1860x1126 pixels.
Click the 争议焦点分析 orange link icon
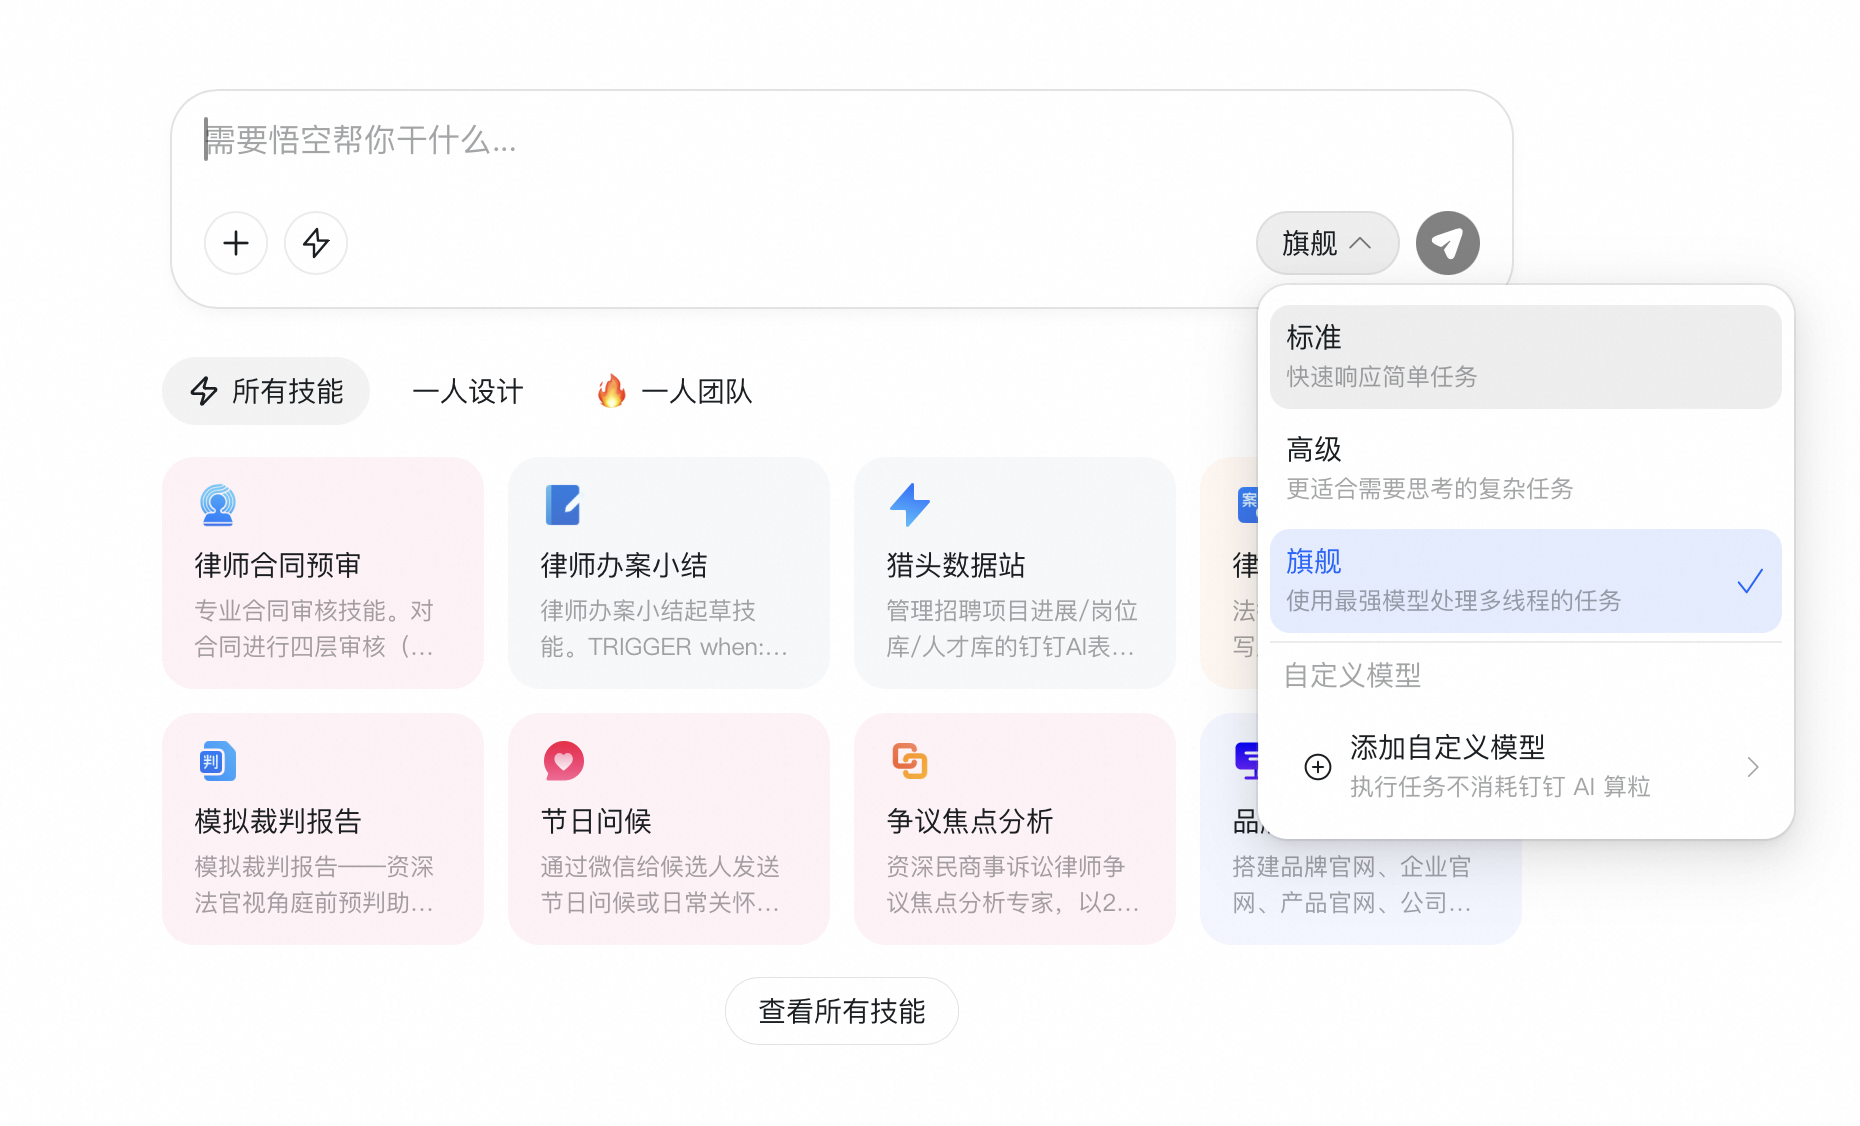(x=909, y=761)
